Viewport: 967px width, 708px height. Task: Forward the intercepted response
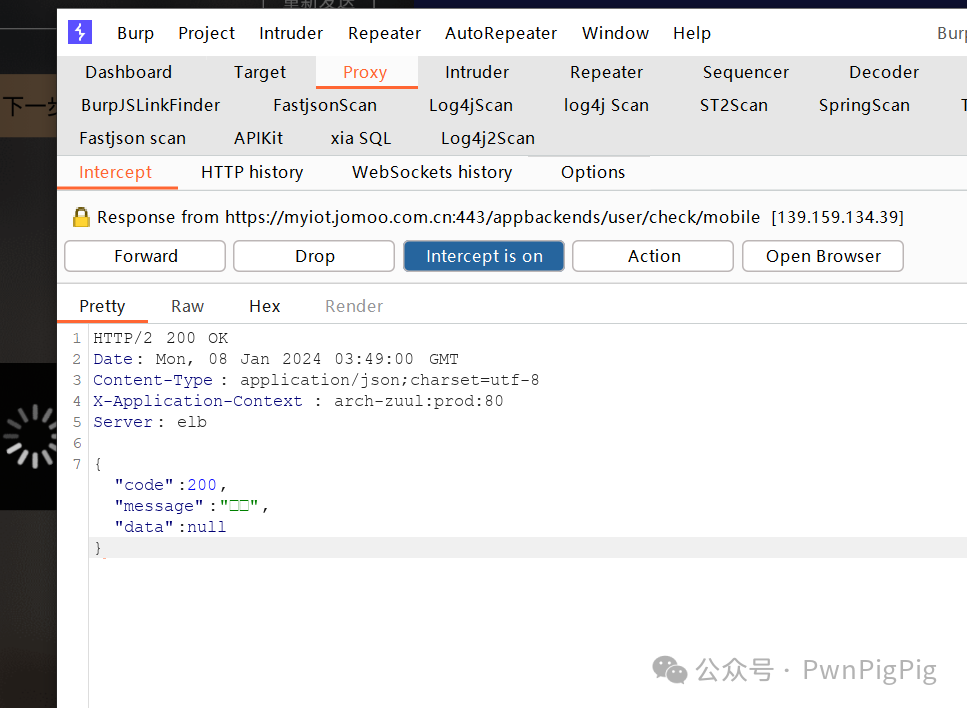click(146, 256)
